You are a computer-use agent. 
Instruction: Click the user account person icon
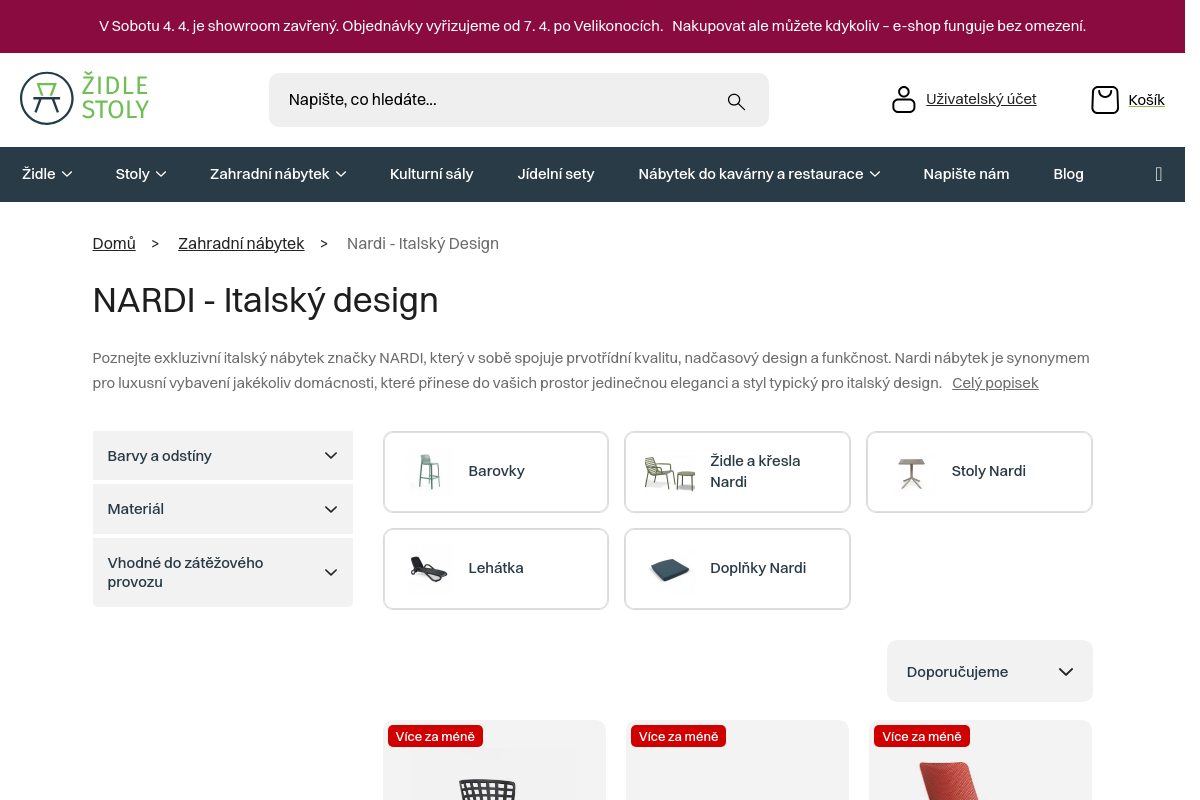coord(903,100)
